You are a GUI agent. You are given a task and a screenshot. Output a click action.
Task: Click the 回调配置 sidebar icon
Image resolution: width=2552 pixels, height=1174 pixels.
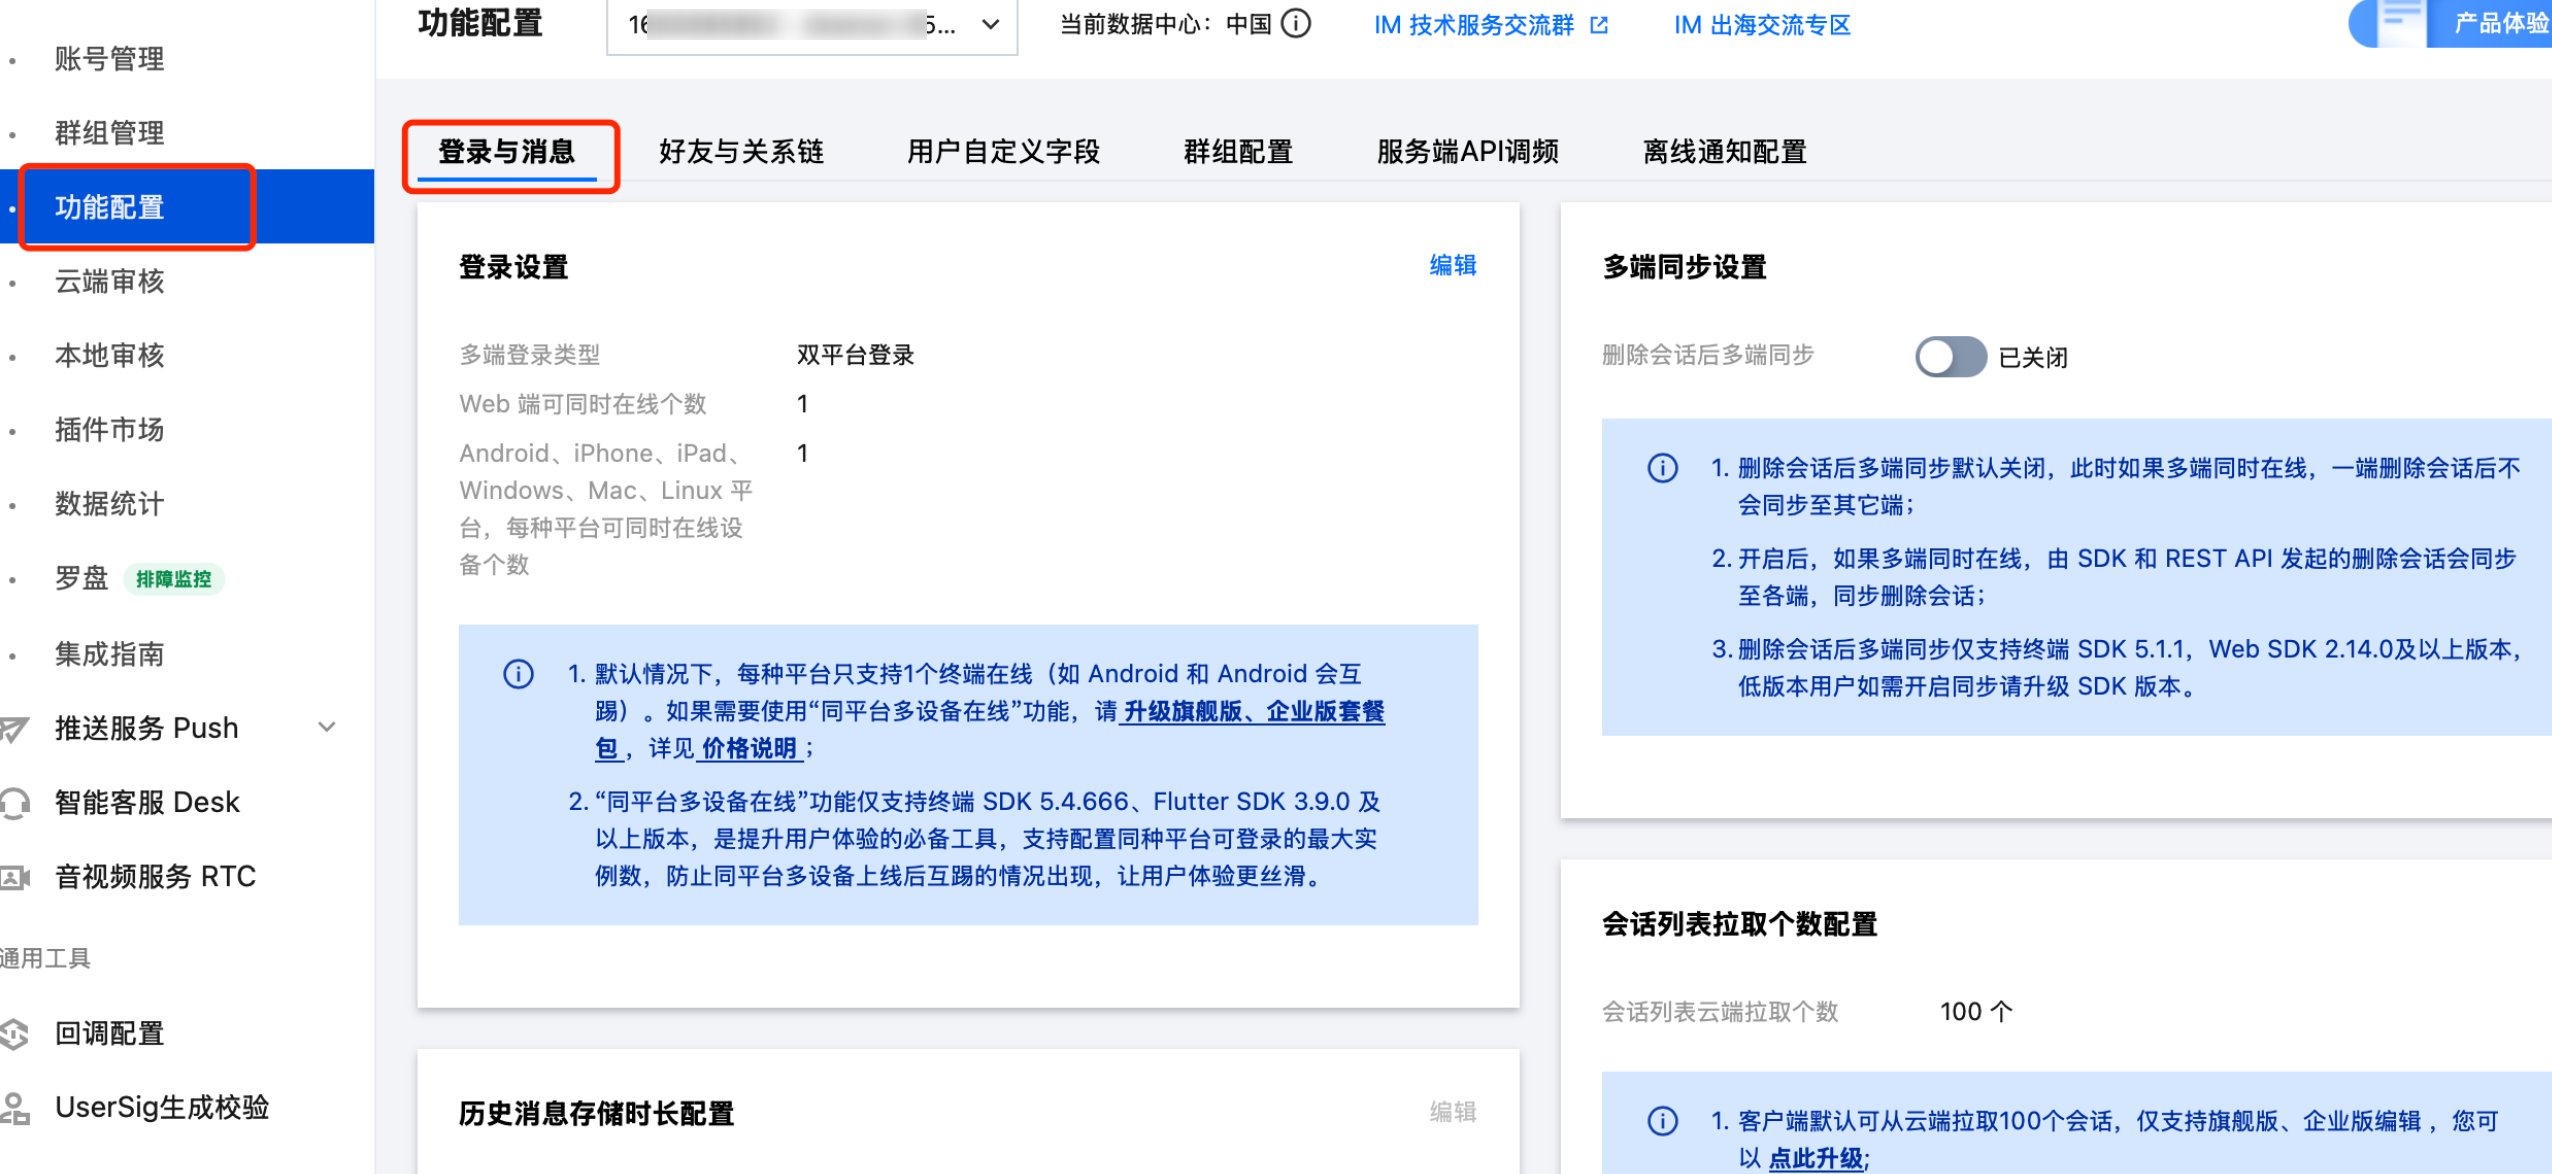click(x=14, y=1033)
